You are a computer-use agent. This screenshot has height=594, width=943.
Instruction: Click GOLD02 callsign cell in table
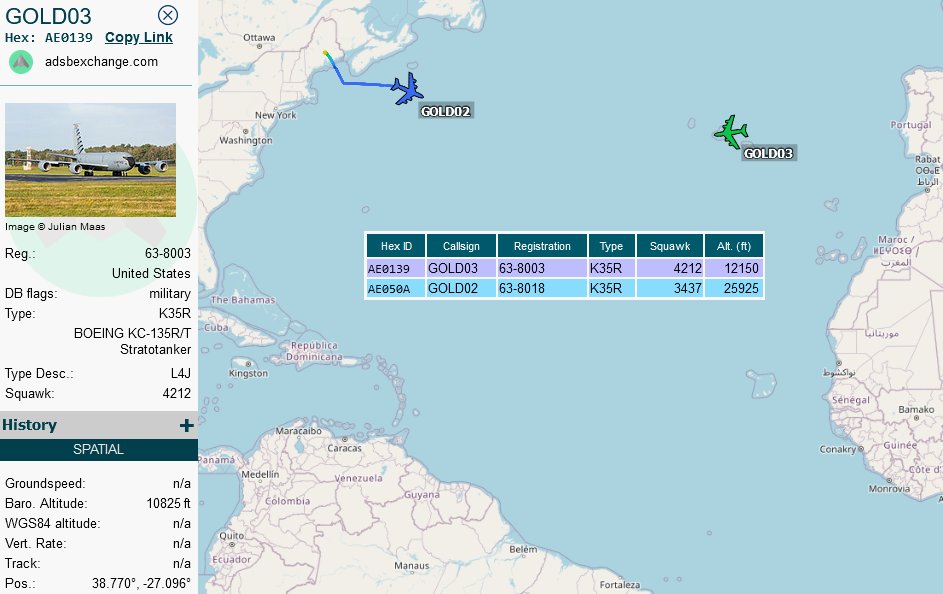(461, 289)
